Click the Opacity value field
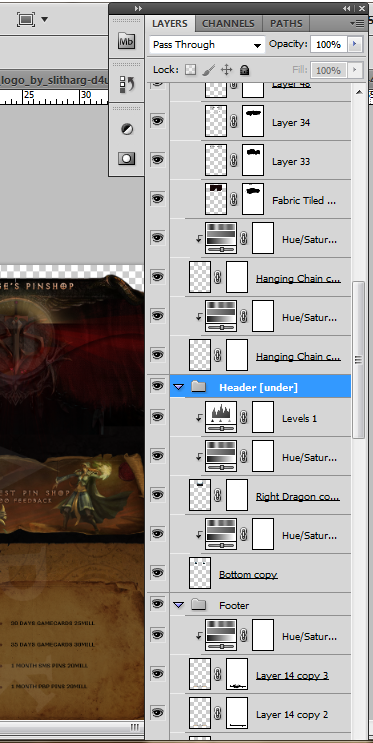The image size is (373, 743). [328, 45]
